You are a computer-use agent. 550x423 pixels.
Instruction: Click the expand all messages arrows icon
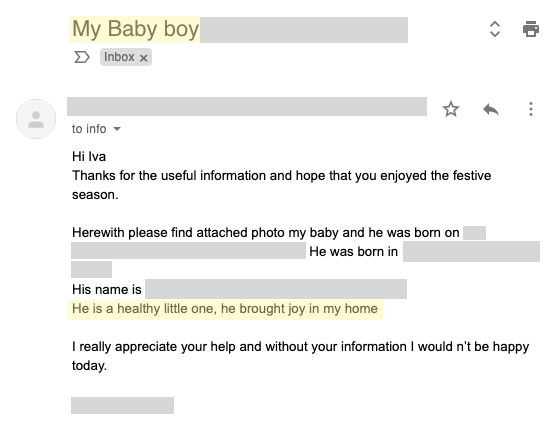495,29
